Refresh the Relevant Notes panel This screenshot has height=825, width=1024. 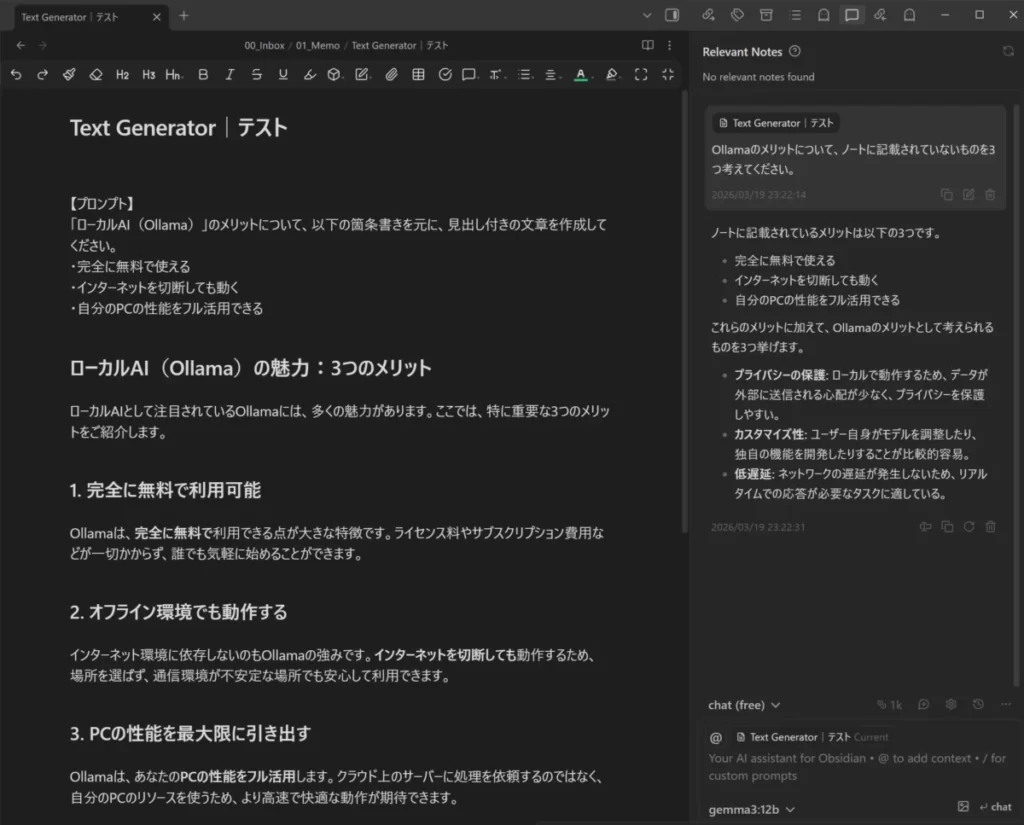[1009, 51]
